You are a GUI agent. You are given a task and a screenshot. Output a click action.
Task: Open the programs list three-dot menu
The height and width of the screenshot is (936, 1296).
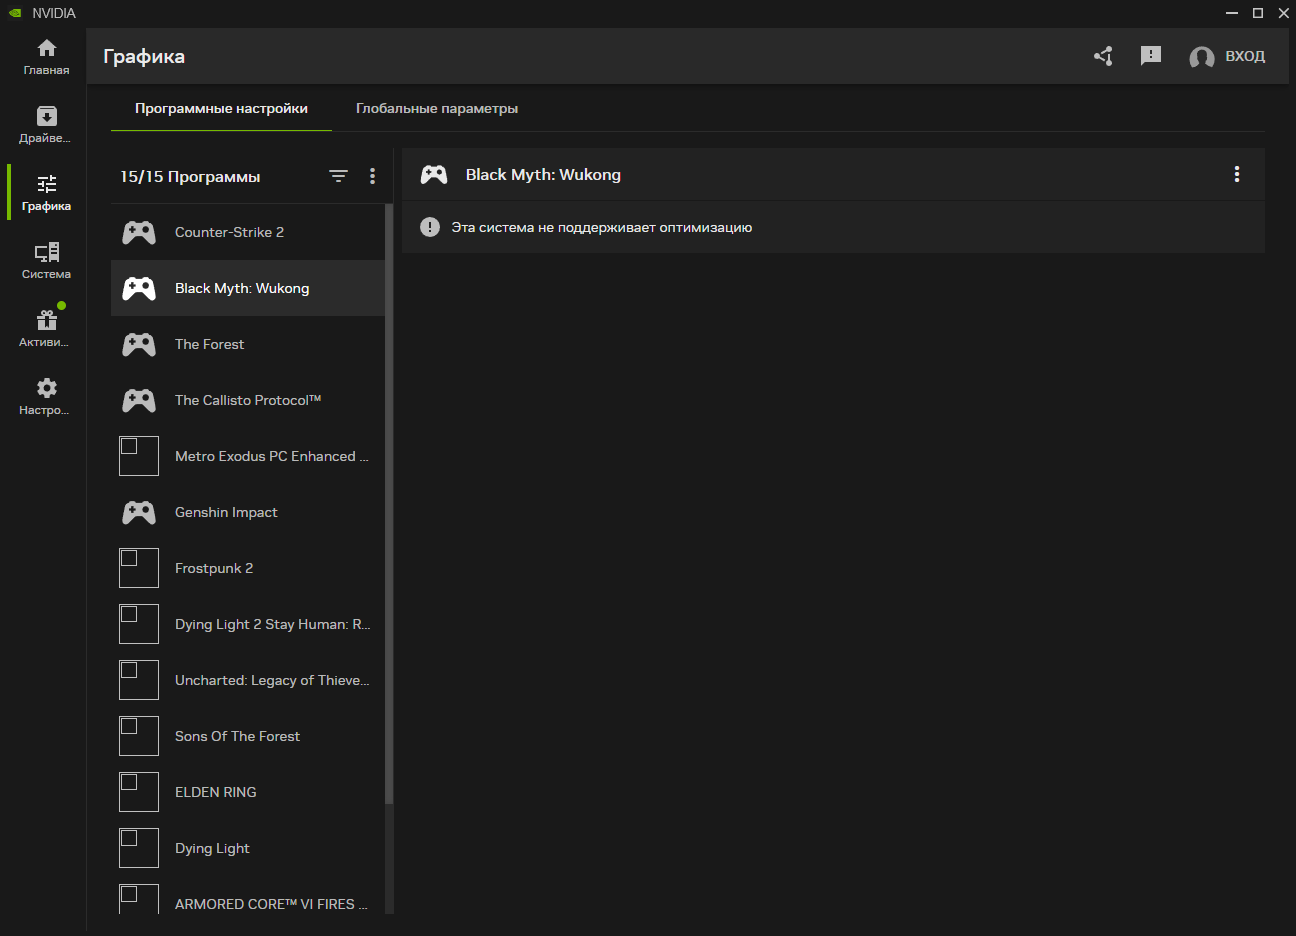(372, 176)
